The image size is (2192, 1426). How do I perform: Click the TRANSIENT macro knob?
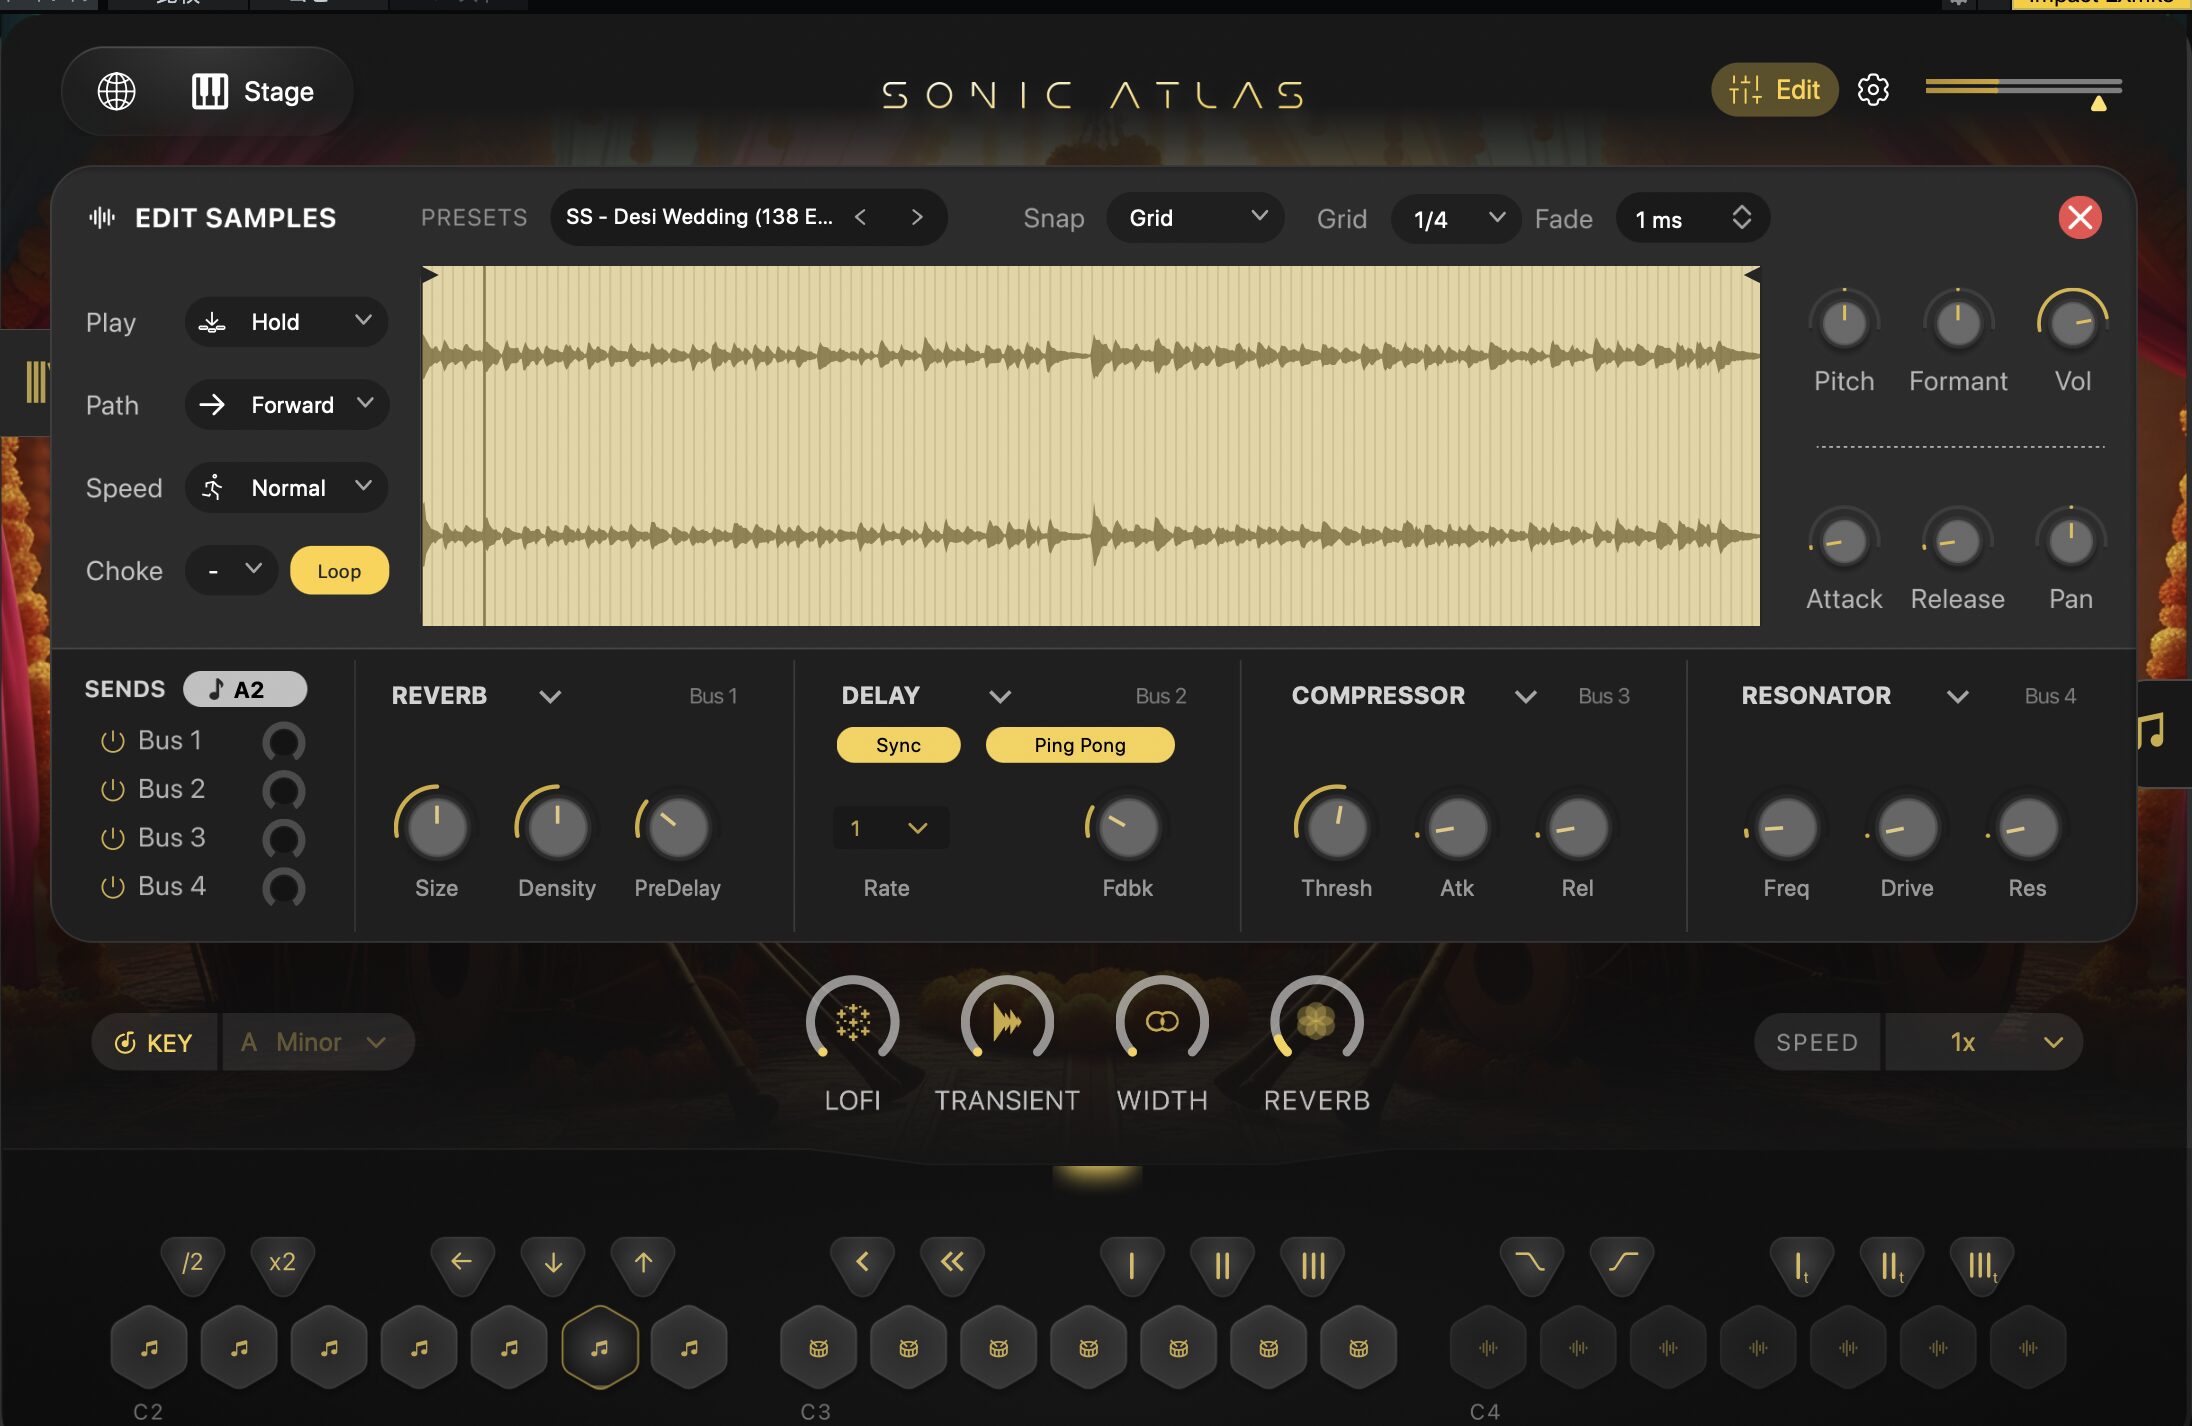pyautogui.click(x=1006, y=1022)
